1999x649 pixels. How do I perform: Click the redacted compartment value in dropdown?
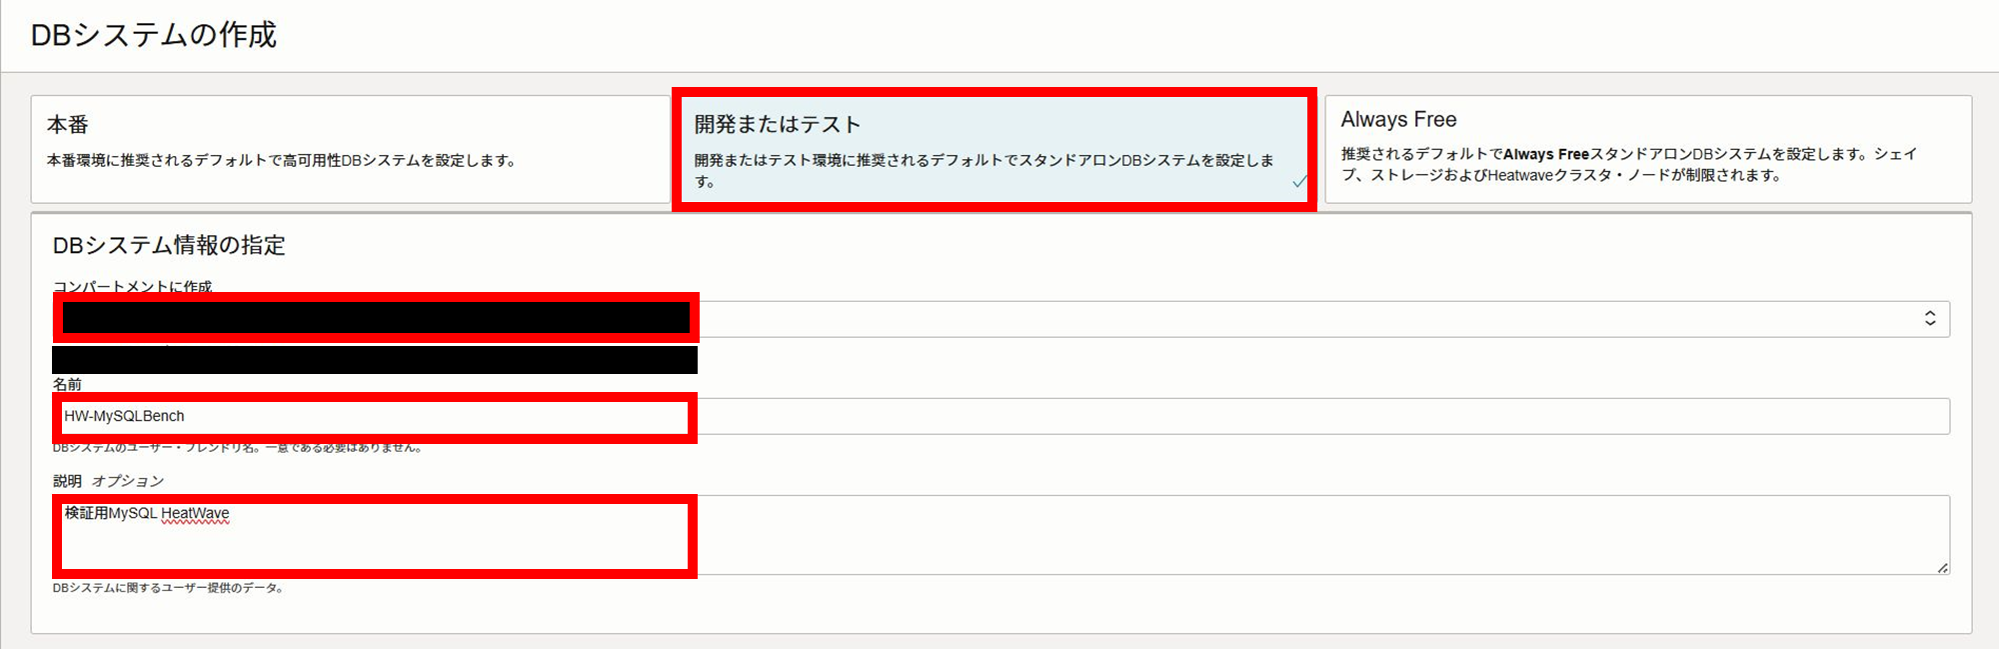tap(376, 318)
